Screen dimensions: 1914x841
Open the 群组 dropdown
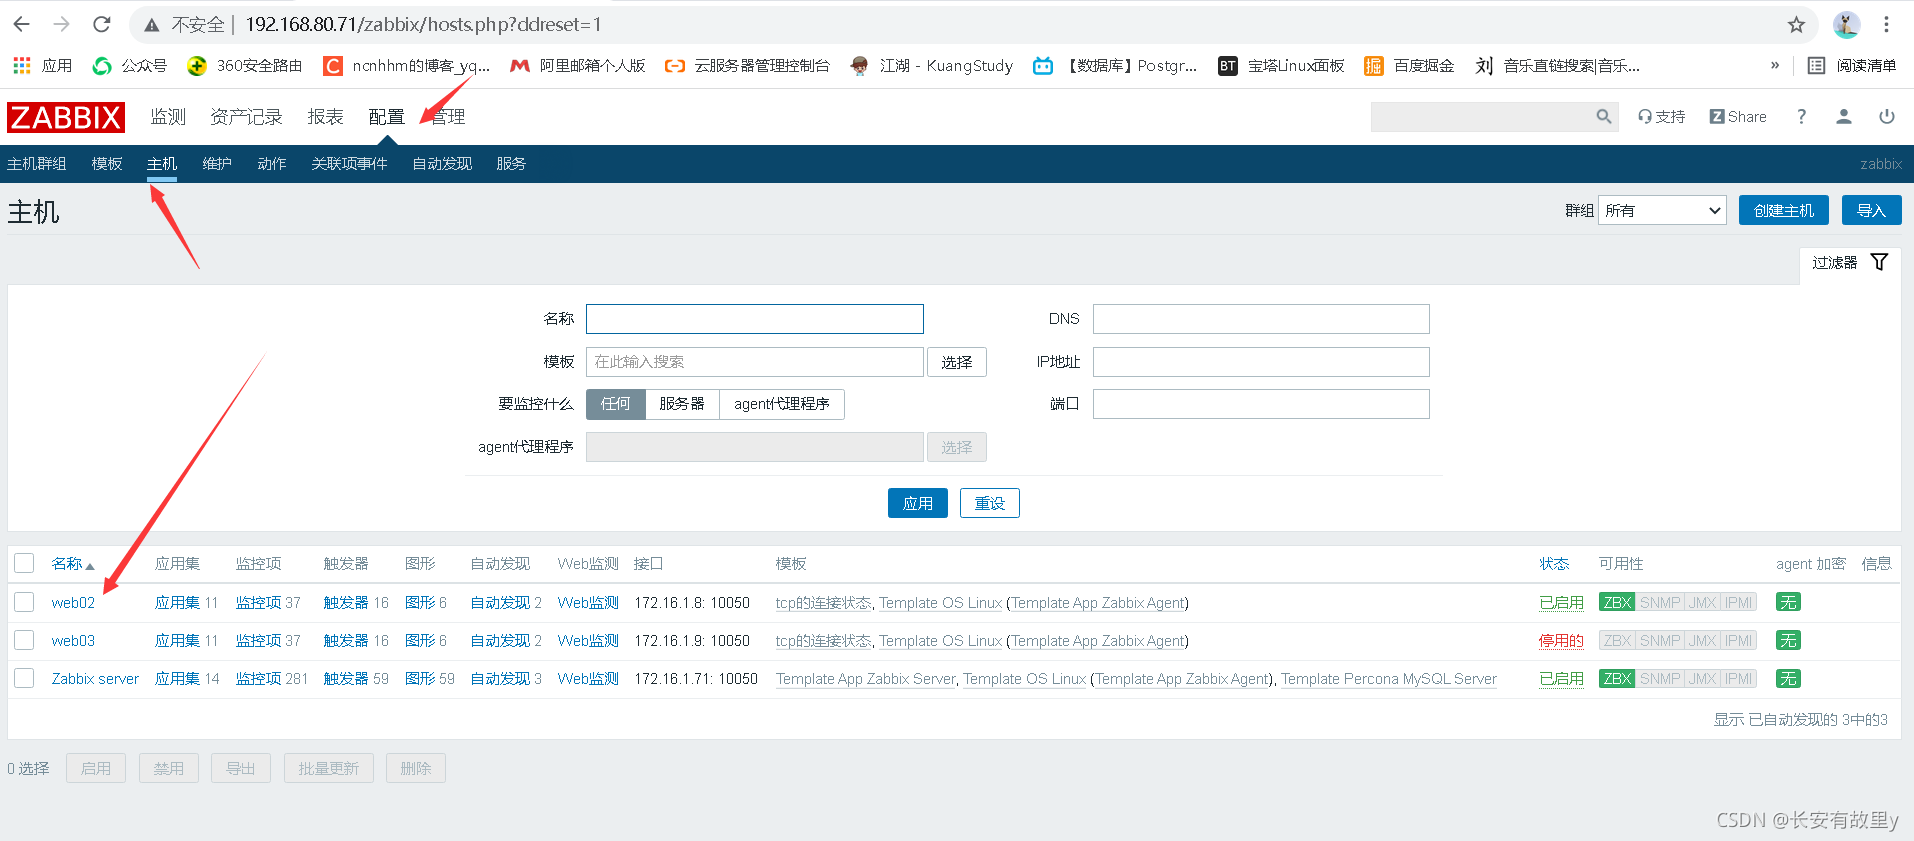pos(1662,210)
